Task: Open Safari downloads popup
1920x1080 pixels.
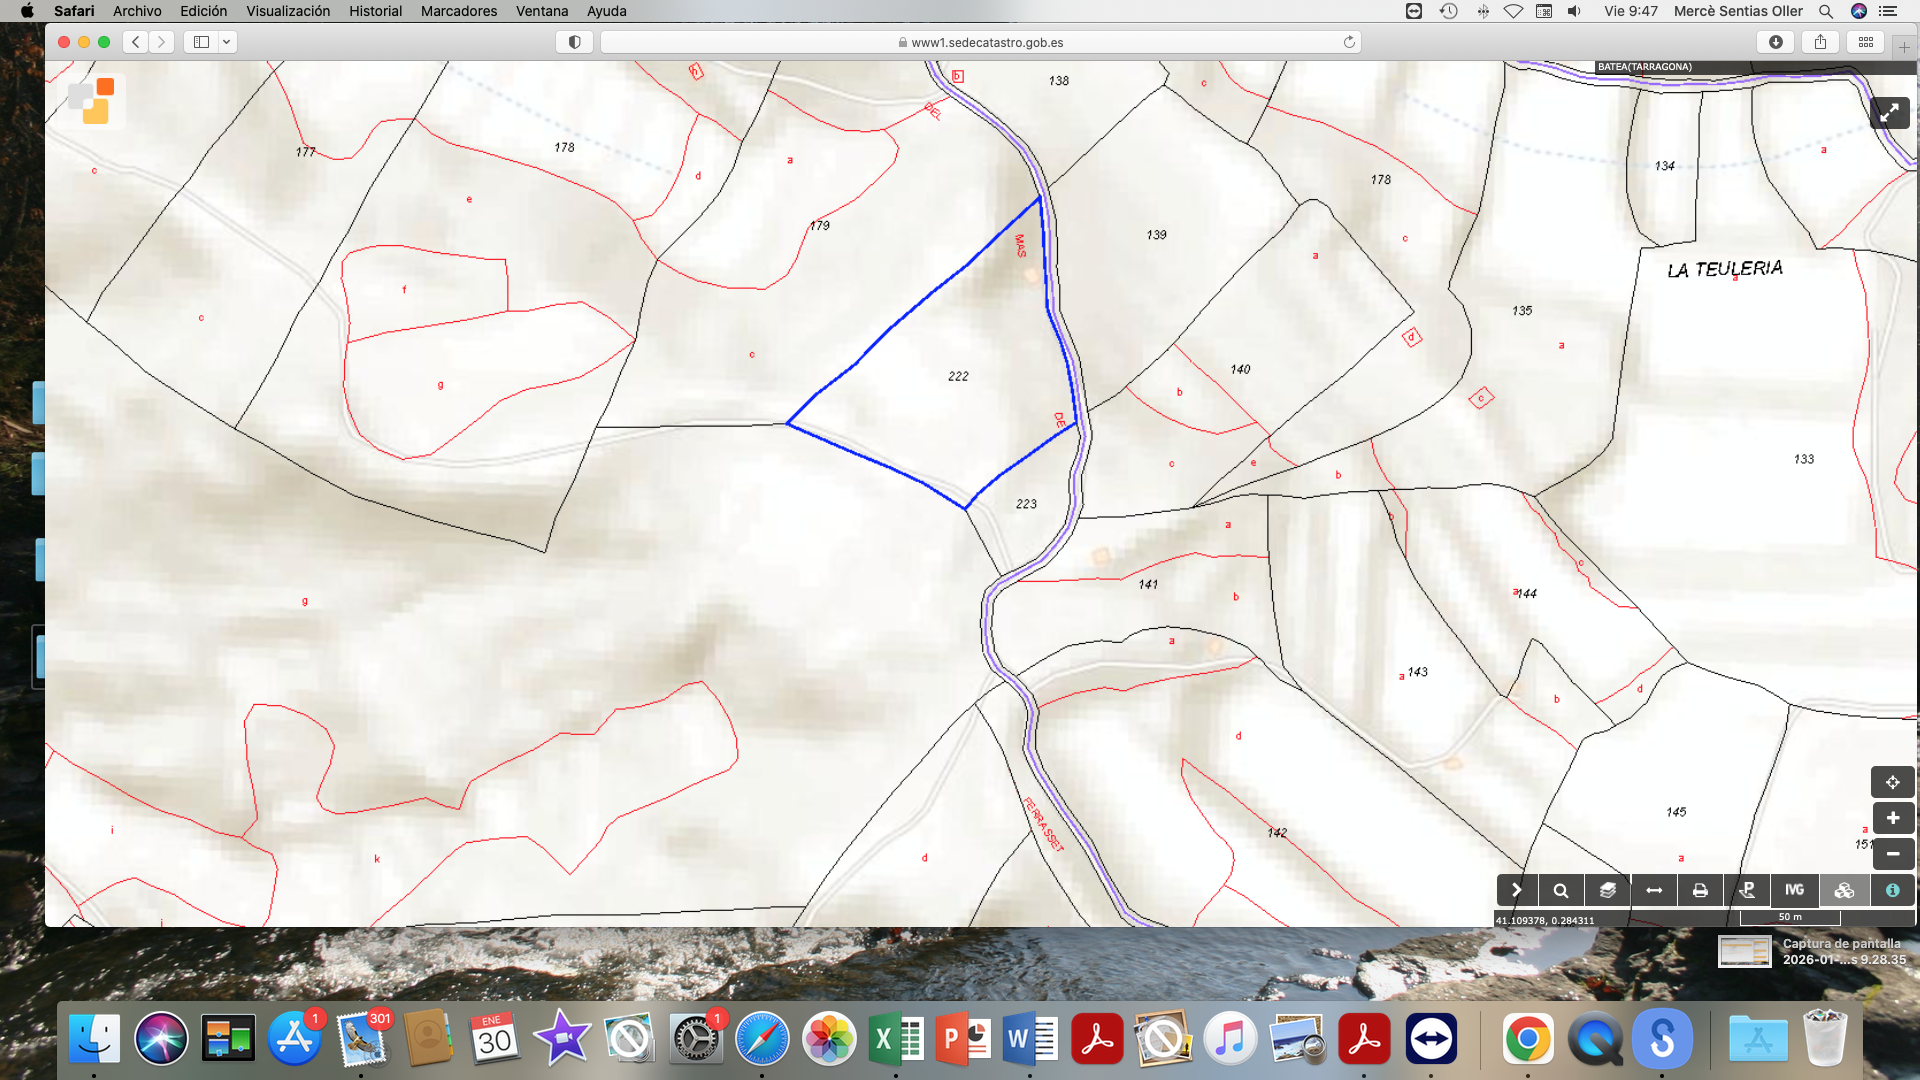Action: pos(1776,42)
